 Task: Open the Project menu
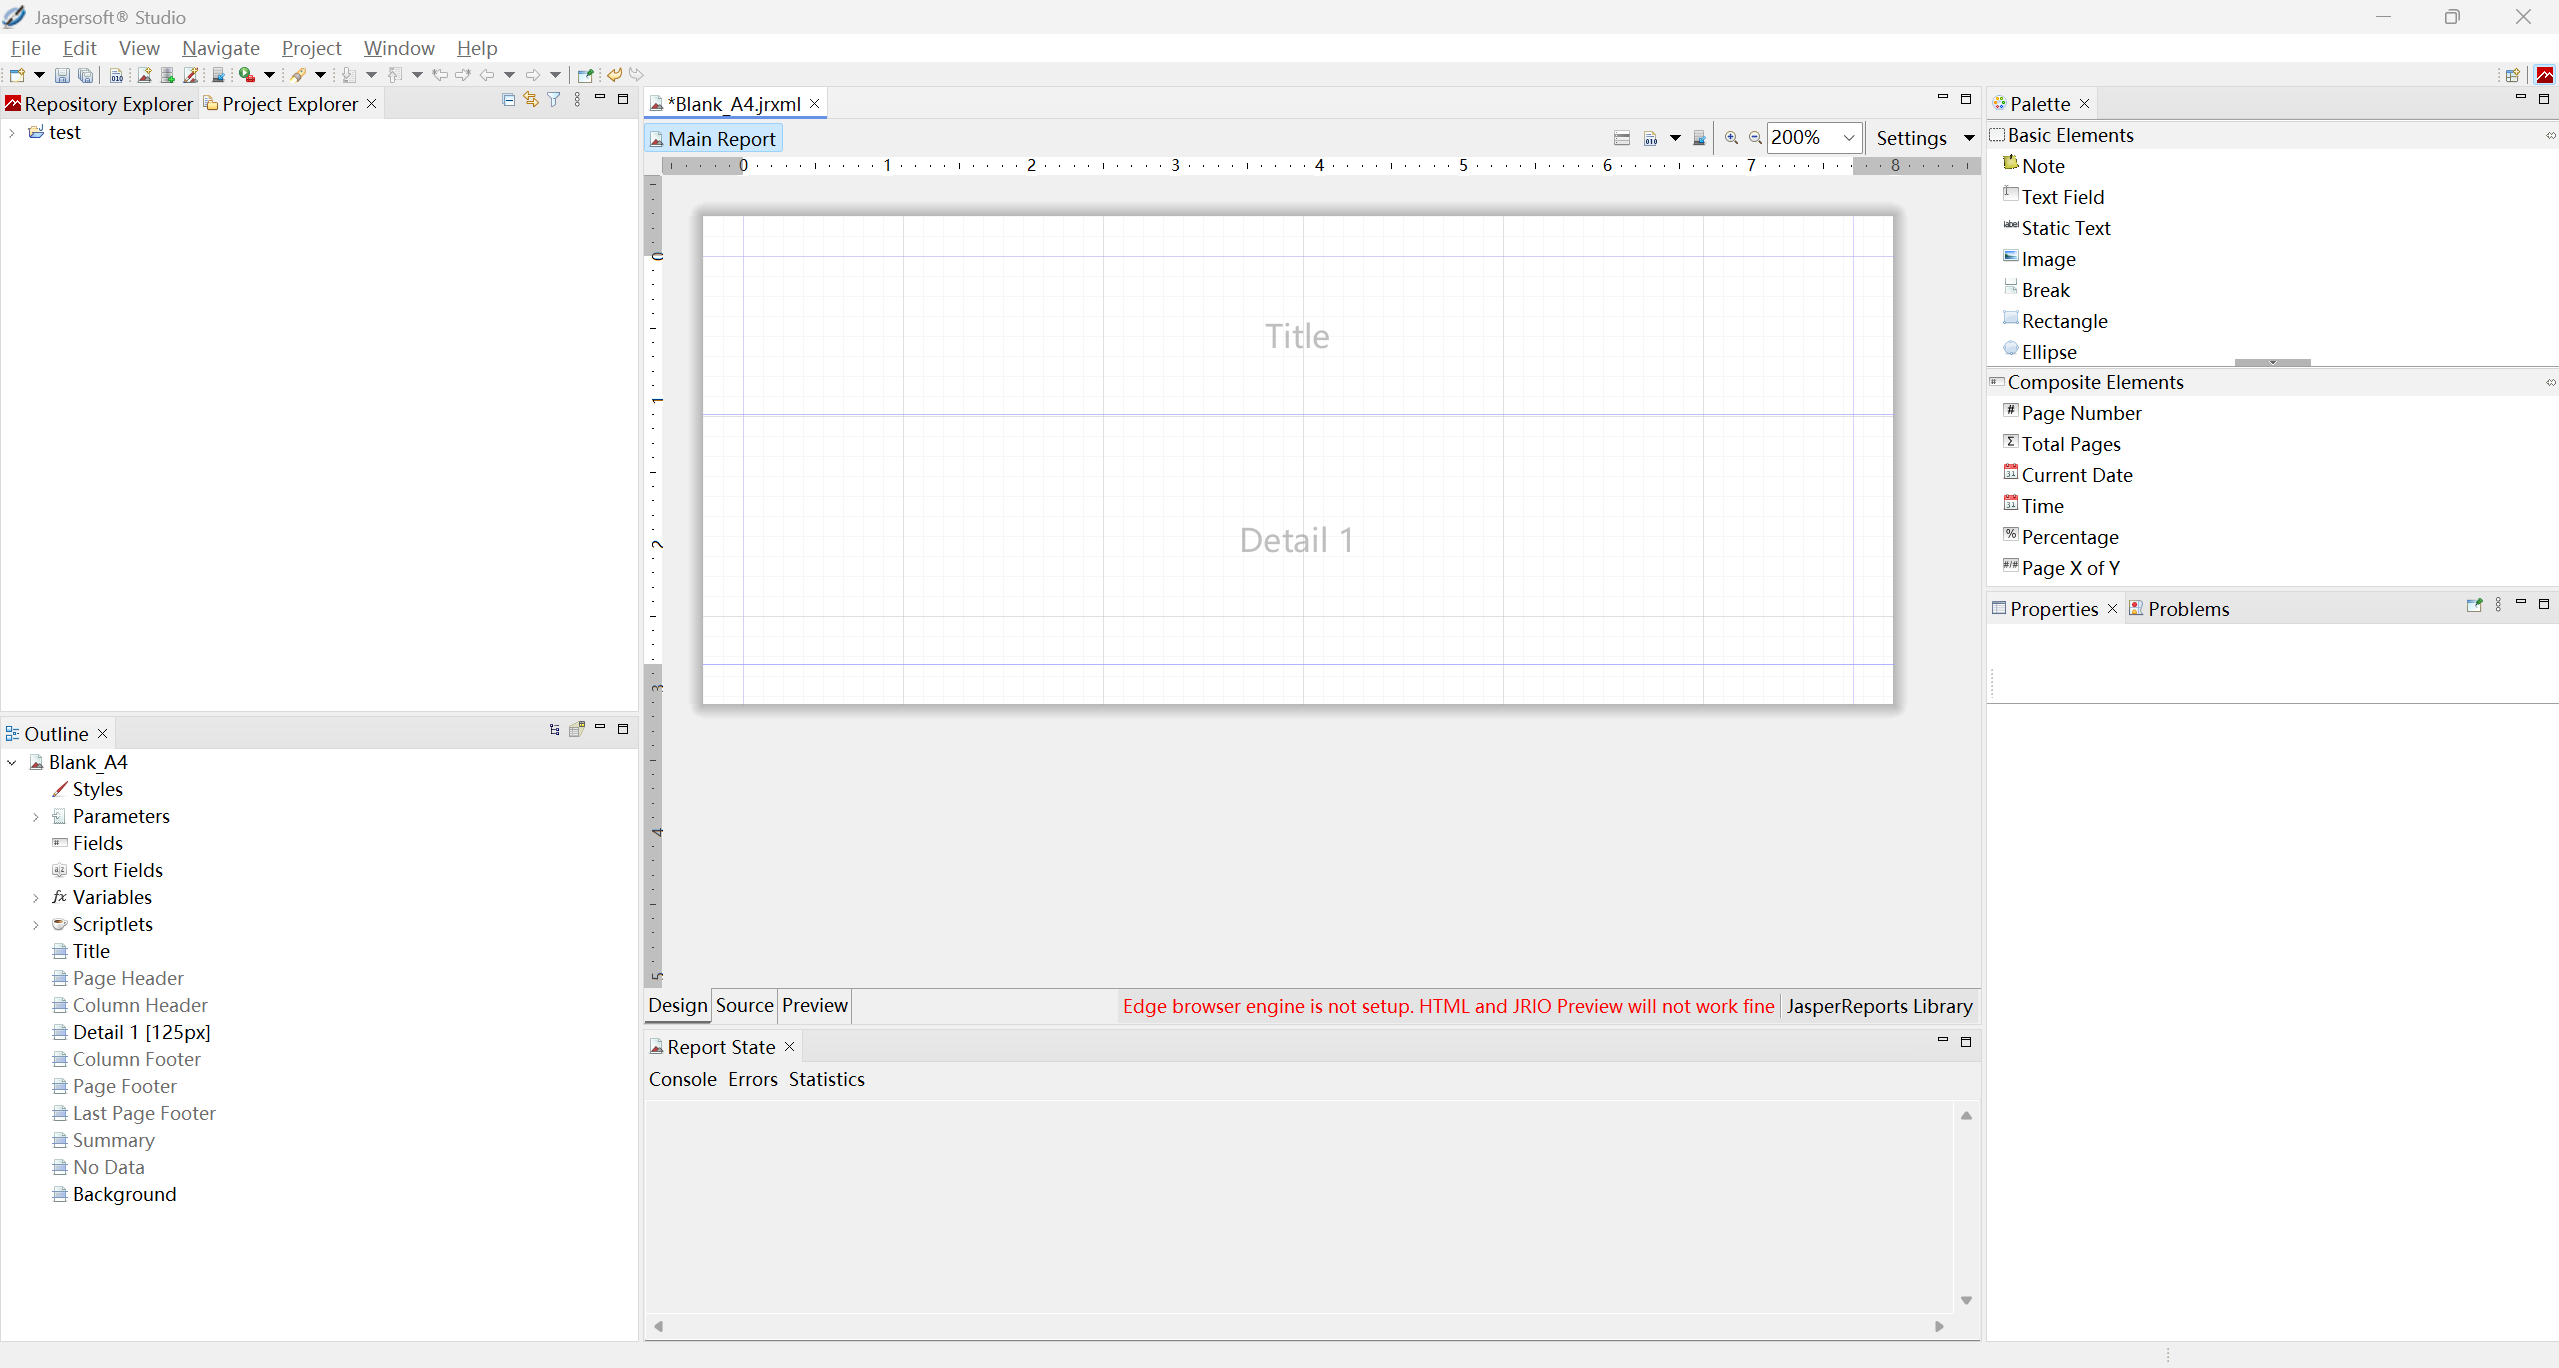coord(311,48)
